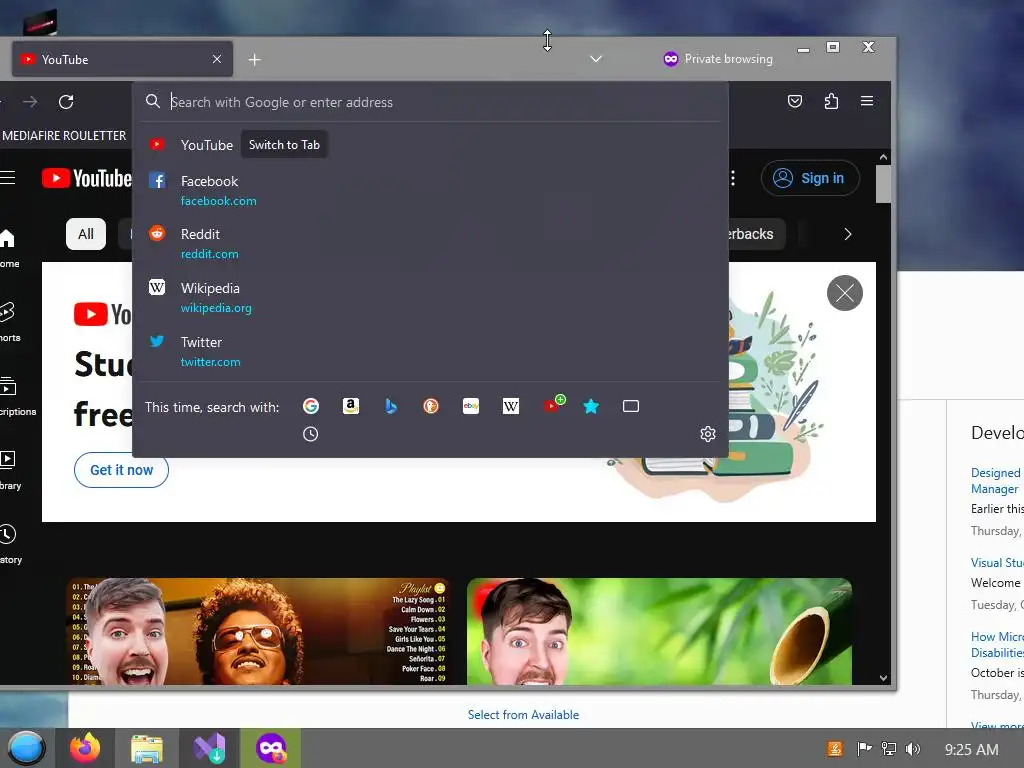This screenshot has width=1024, height=768.
Task: Go forward with the arrow button
Action: click(x=30, y=102)
